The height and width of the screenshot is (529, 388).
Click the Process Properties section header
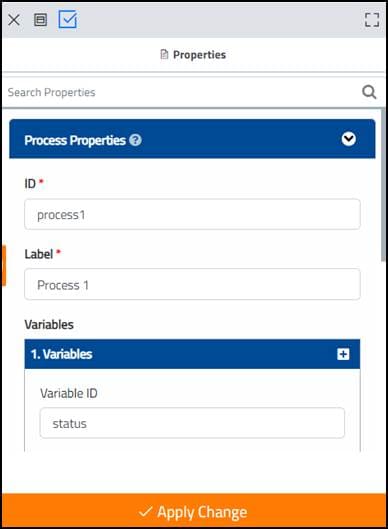click(x=192, y=139)
